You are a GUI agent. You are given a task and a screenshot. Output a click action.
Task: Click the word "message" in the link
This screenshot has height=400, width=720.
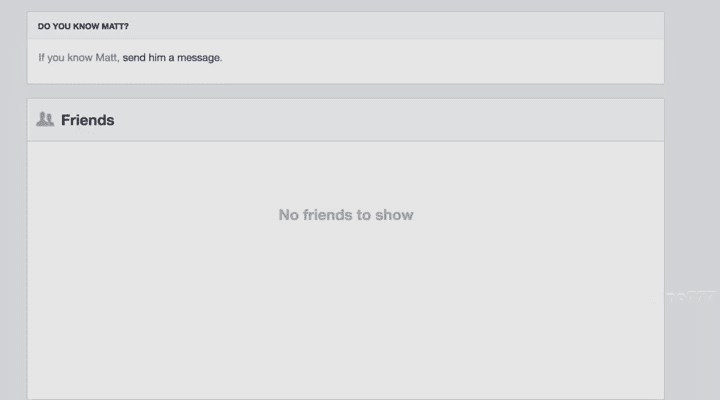tap(198, 58)
